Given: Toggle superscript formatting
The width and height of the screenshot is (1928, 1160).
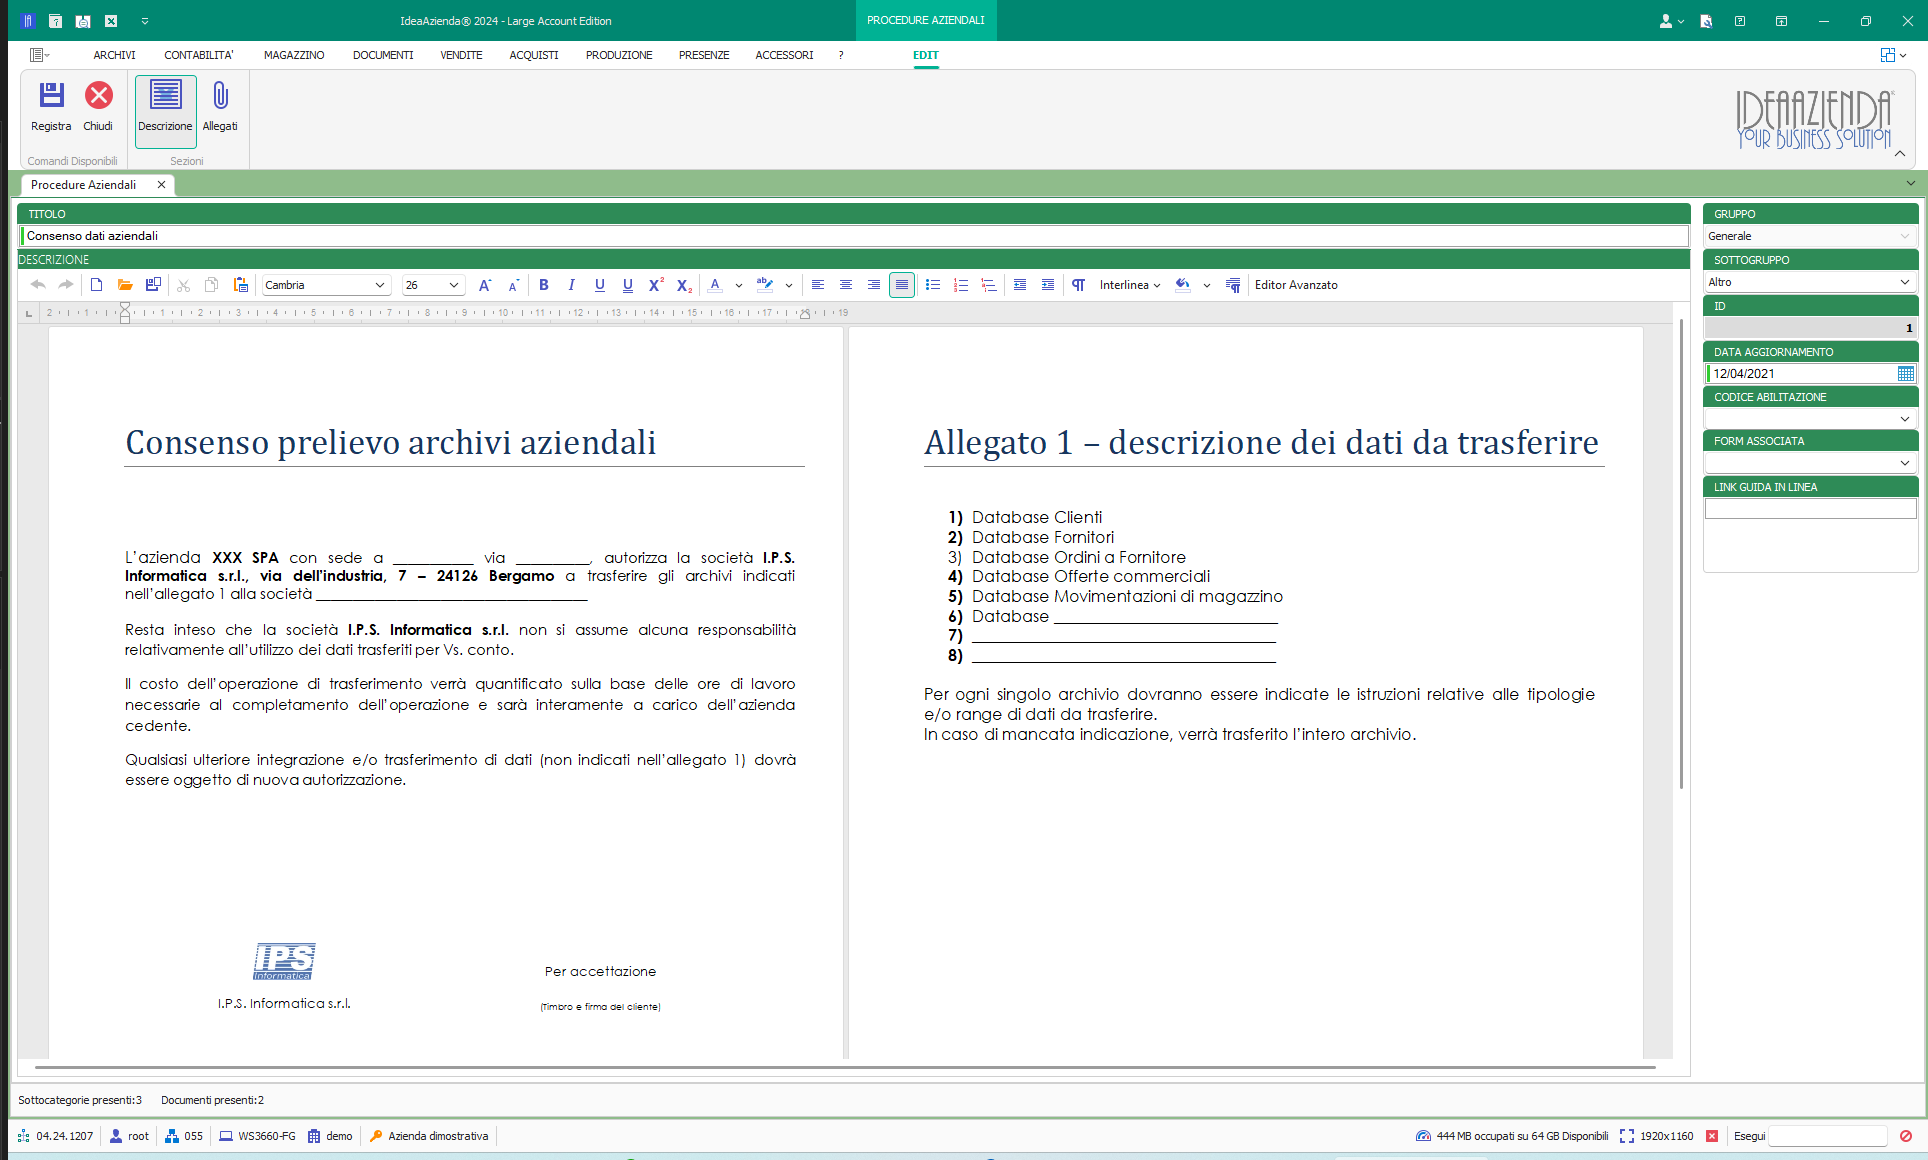Looking at the screenshot, I should pyautogui.click(x=656, y=285).
